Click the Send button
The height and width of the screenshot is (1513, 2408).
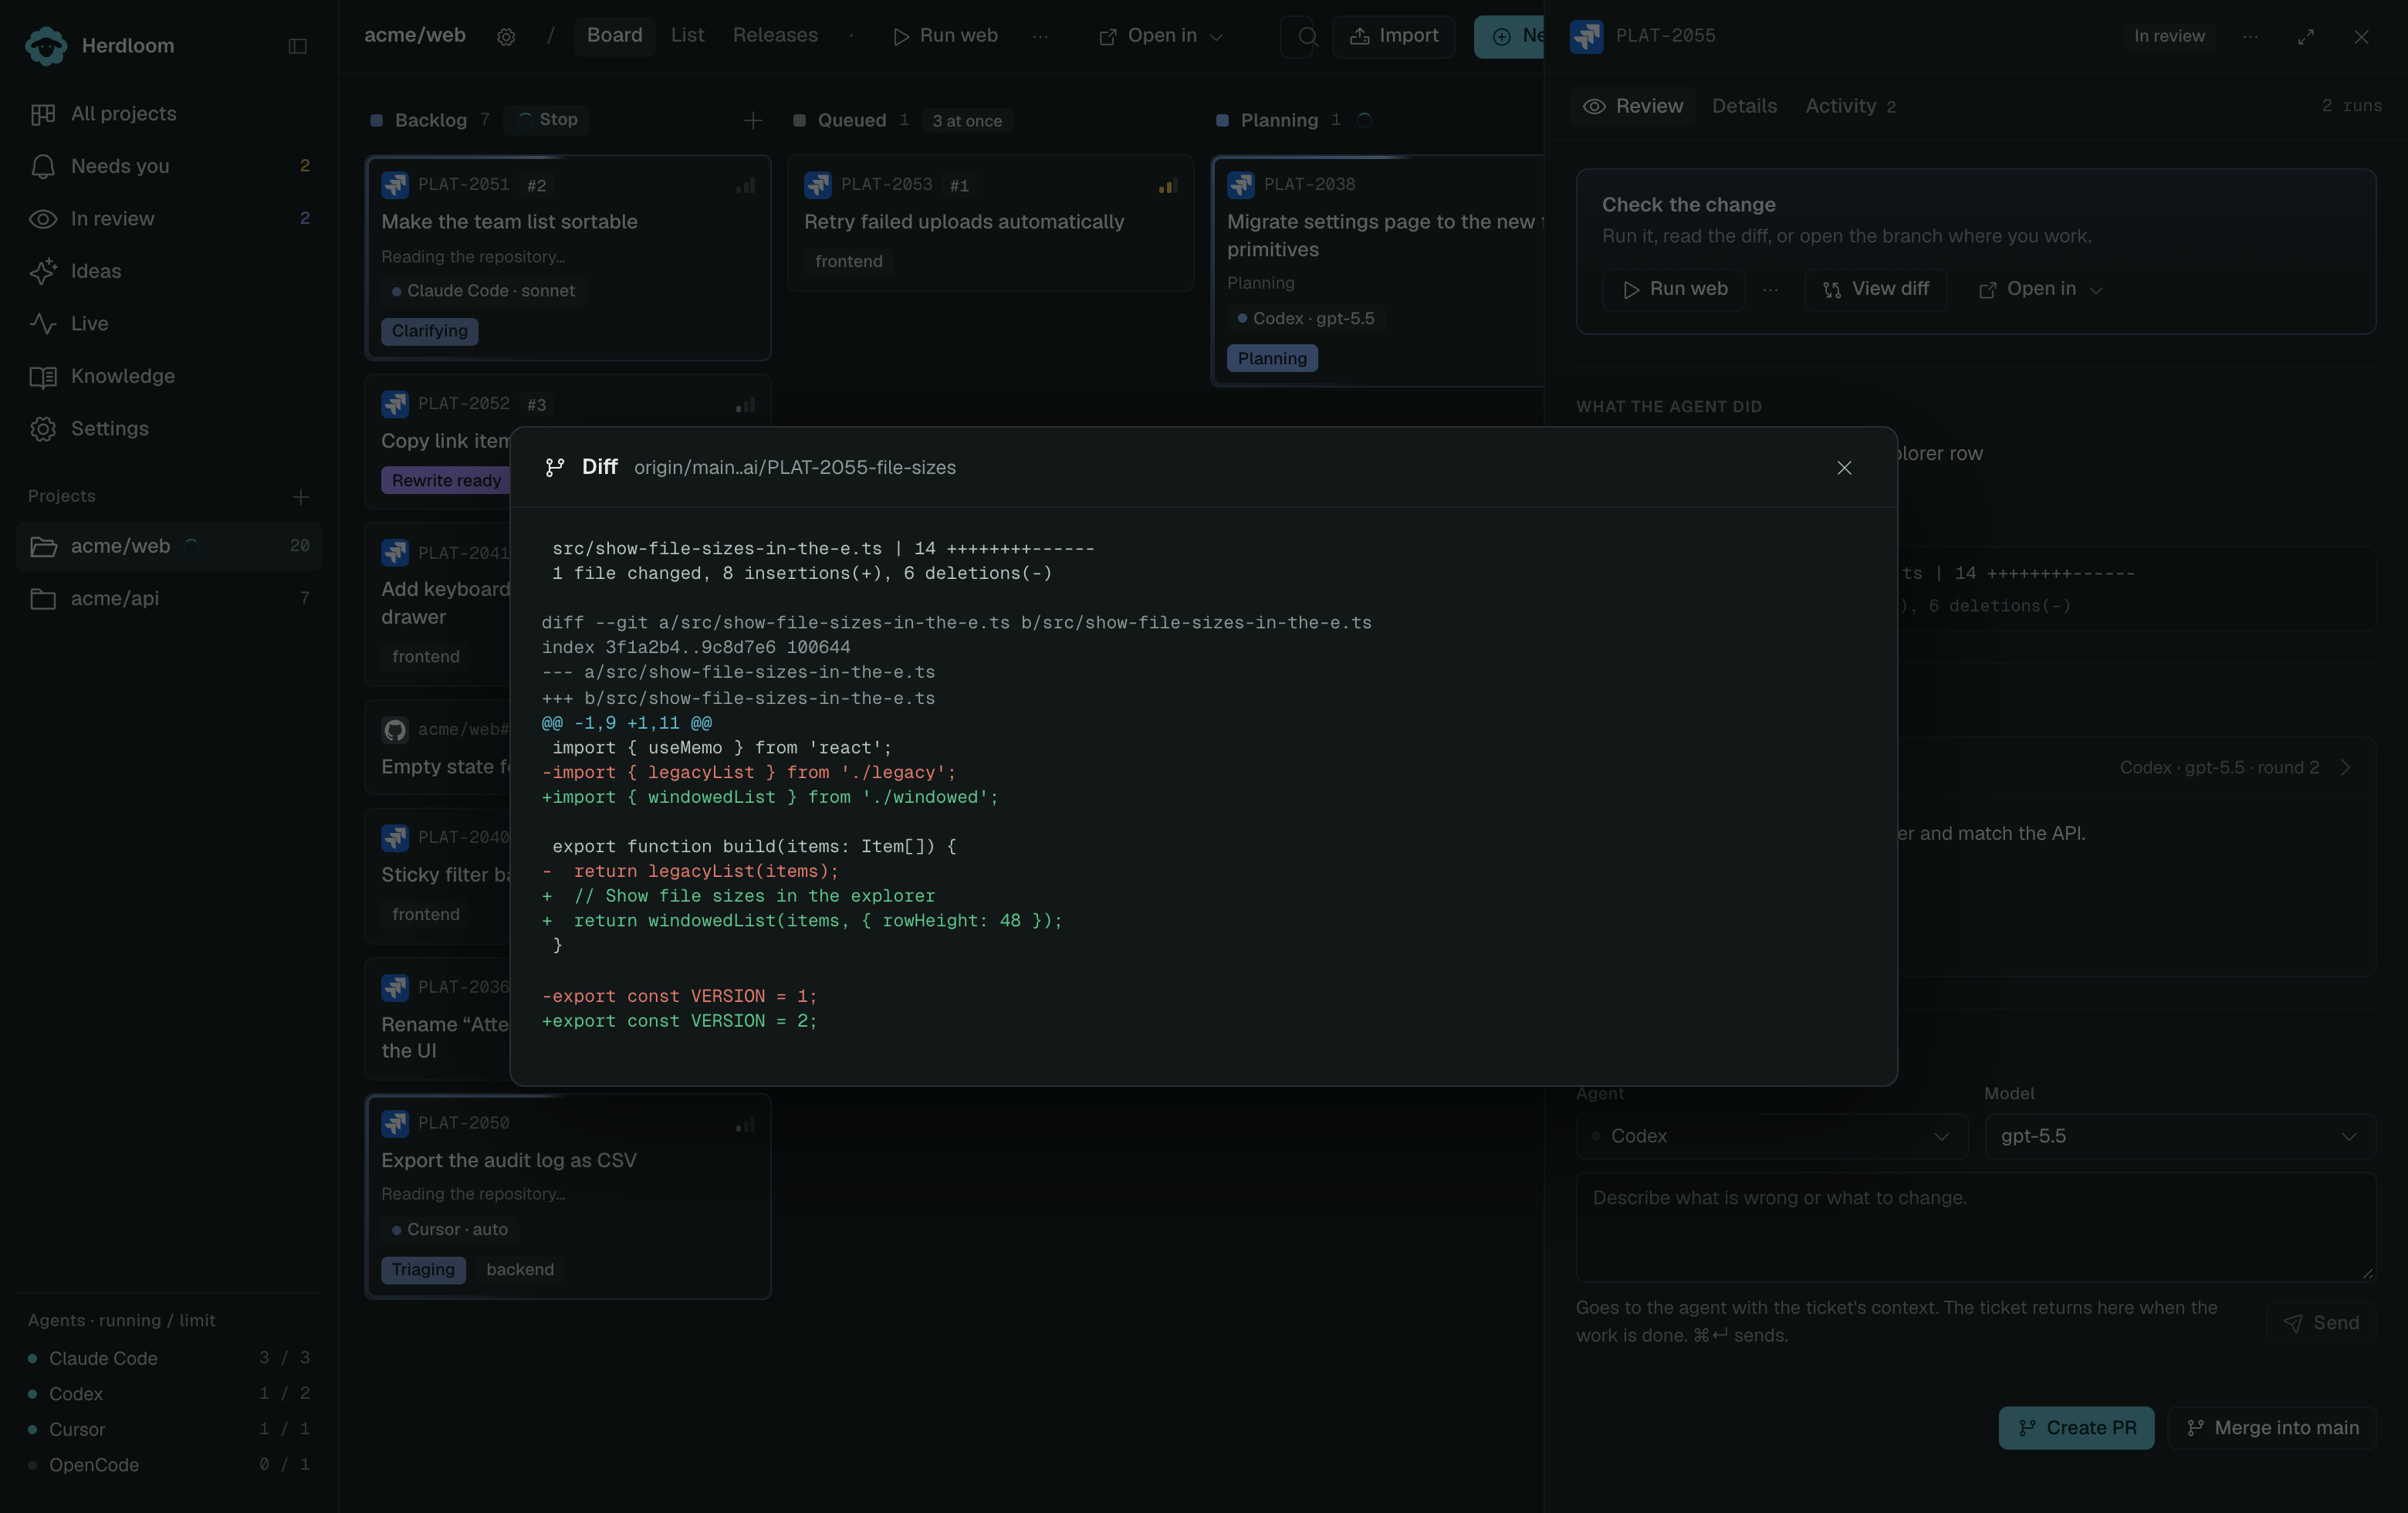2321,1324
